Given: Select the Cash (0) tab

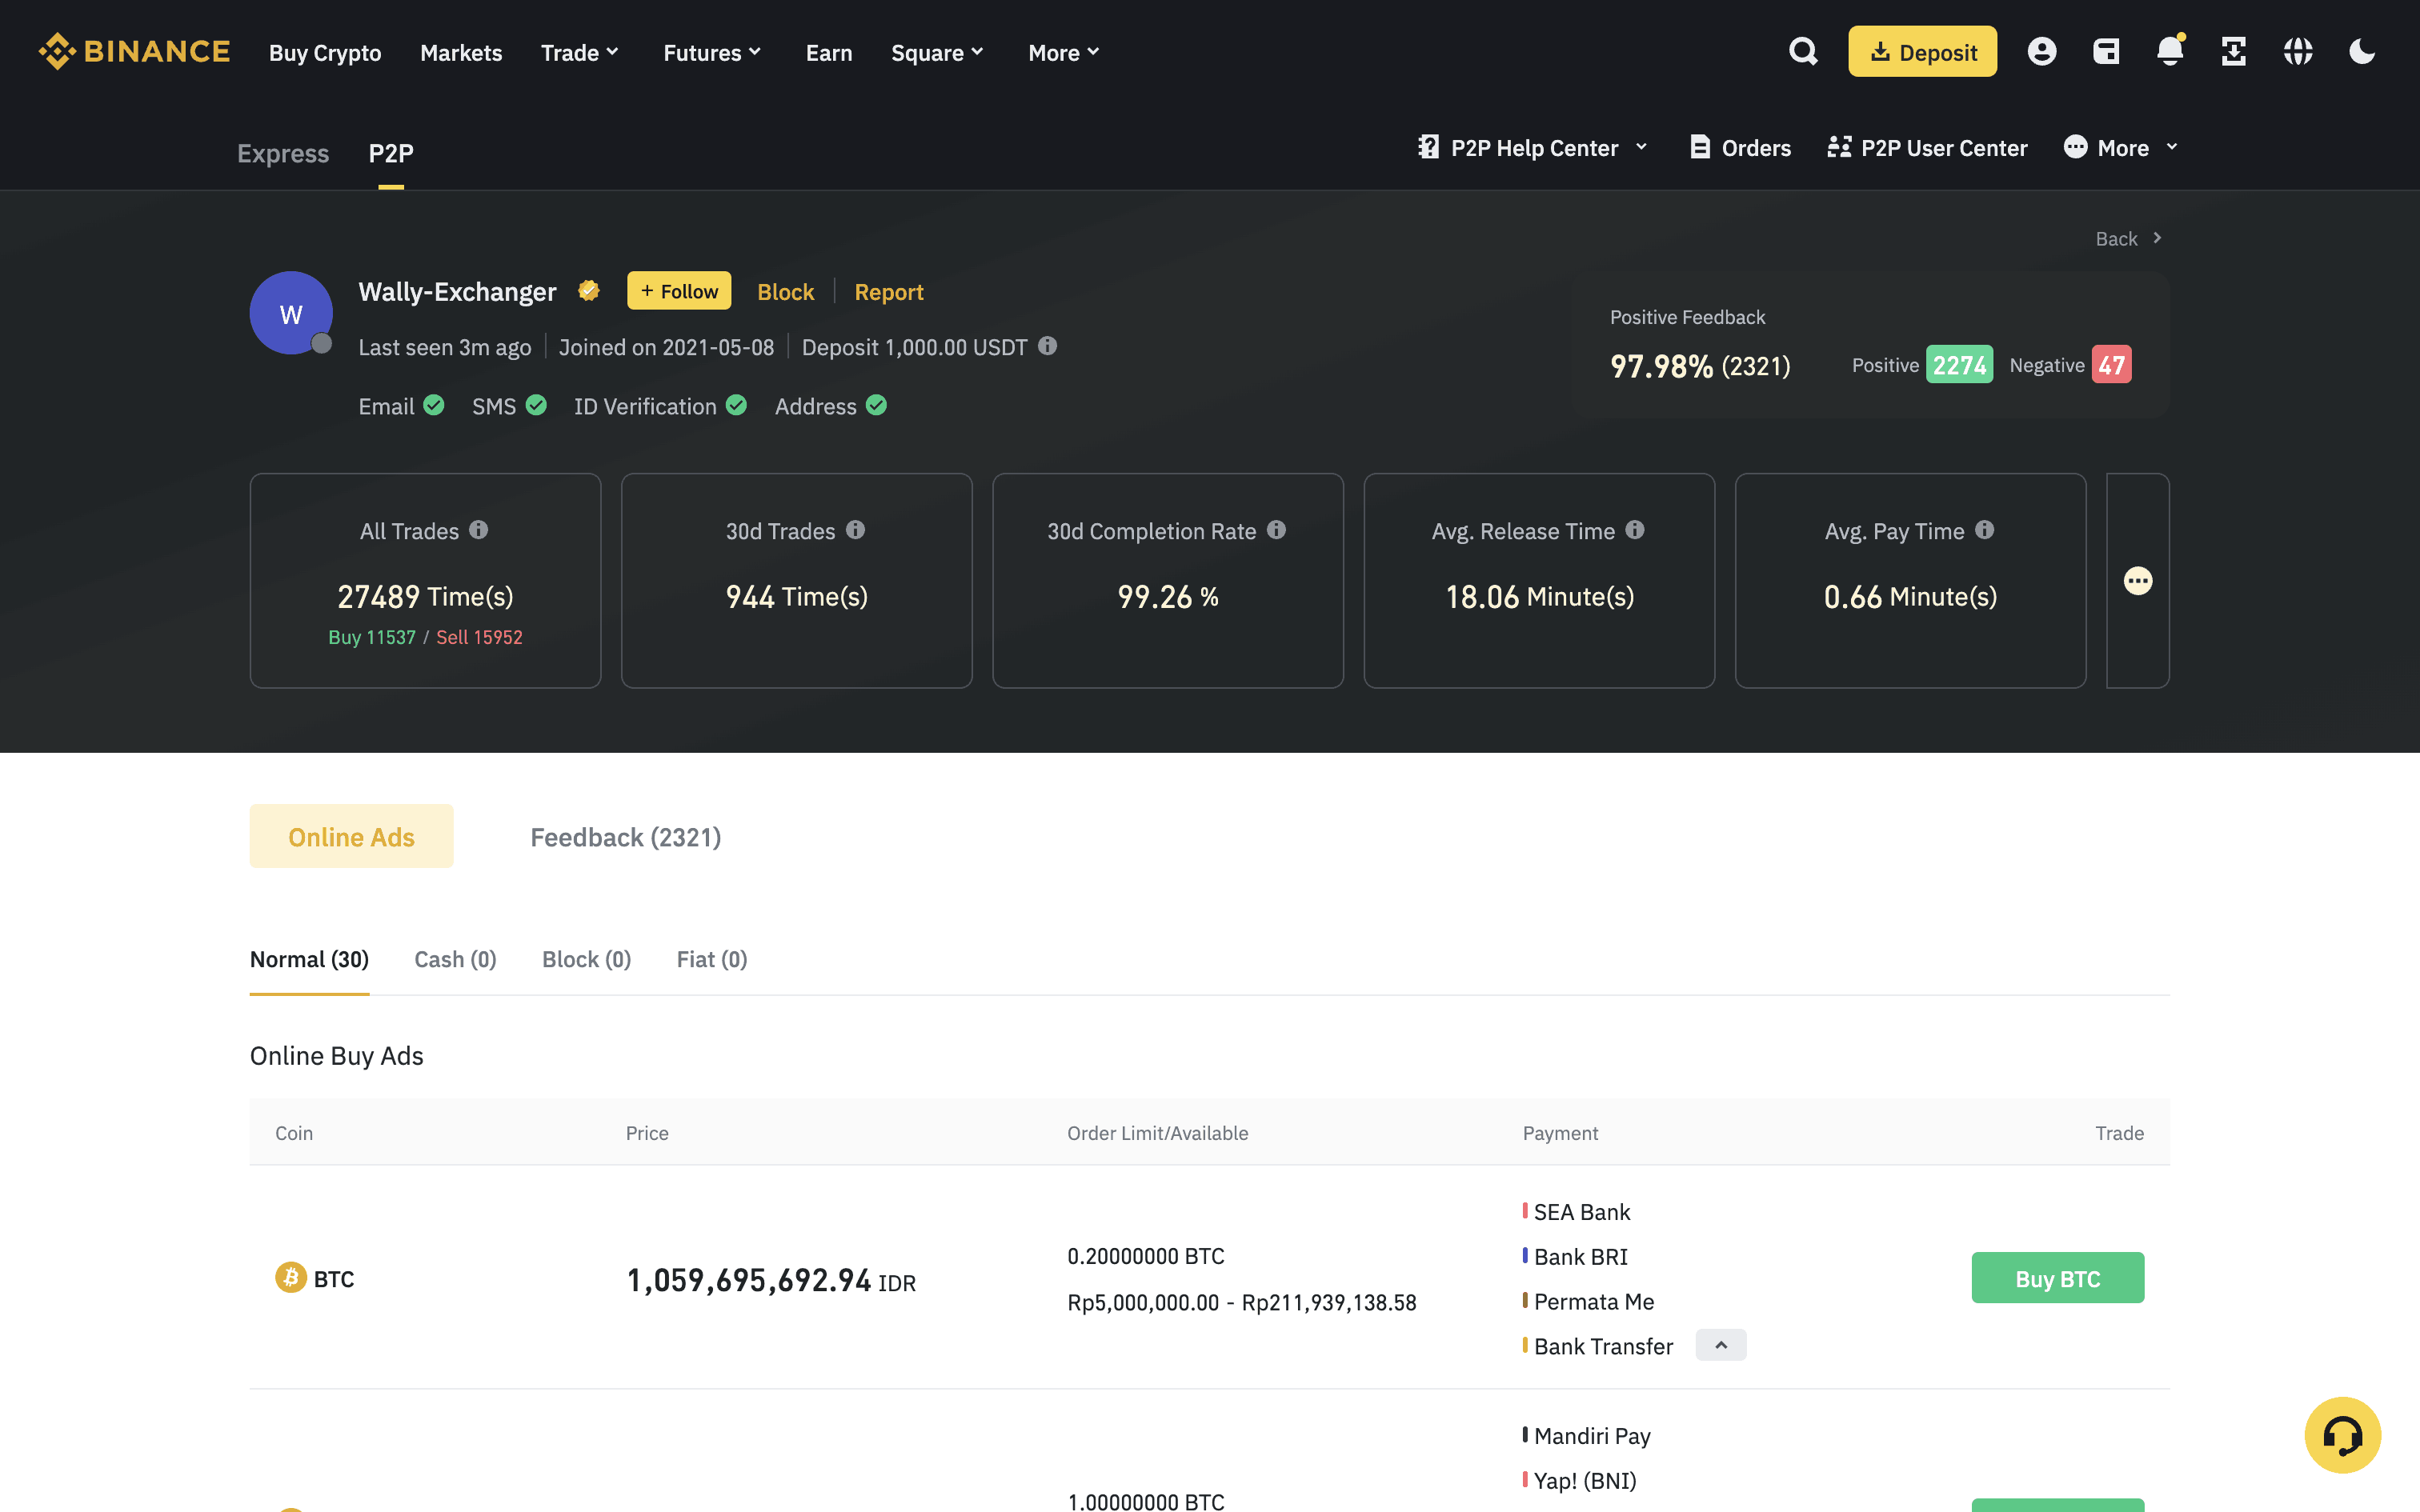Looking at the screenshot, I should click(x=455, y=959).
